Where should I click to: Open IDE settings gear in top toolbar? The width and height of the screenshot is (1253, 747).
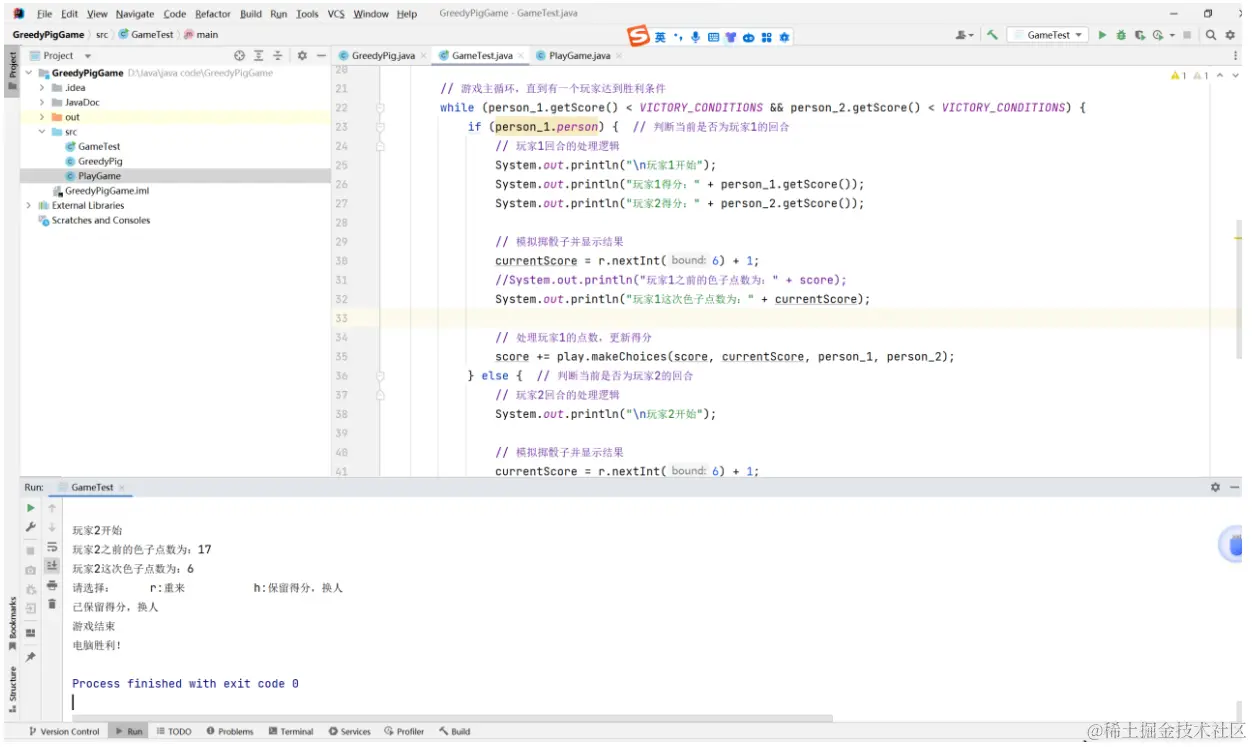[x=1231, y=35]
